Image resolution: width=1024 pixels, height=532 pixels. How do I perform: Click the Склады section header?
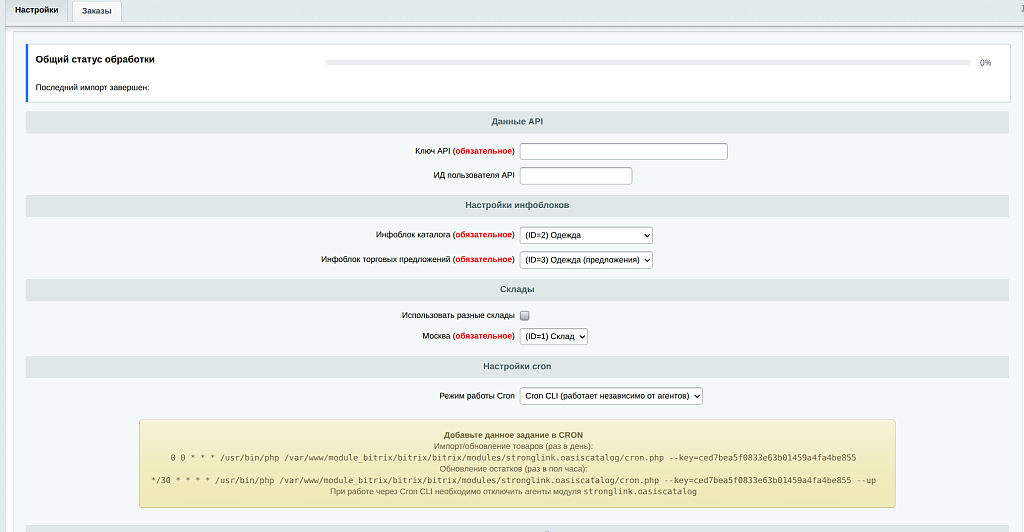pyautogui.click(x=517, y=289)
